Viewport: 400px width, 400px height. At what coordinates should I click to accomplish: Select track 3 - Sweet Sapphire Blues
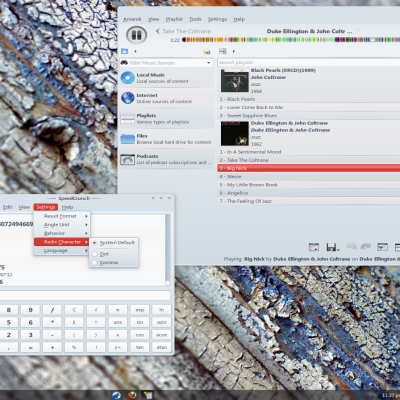309,116
